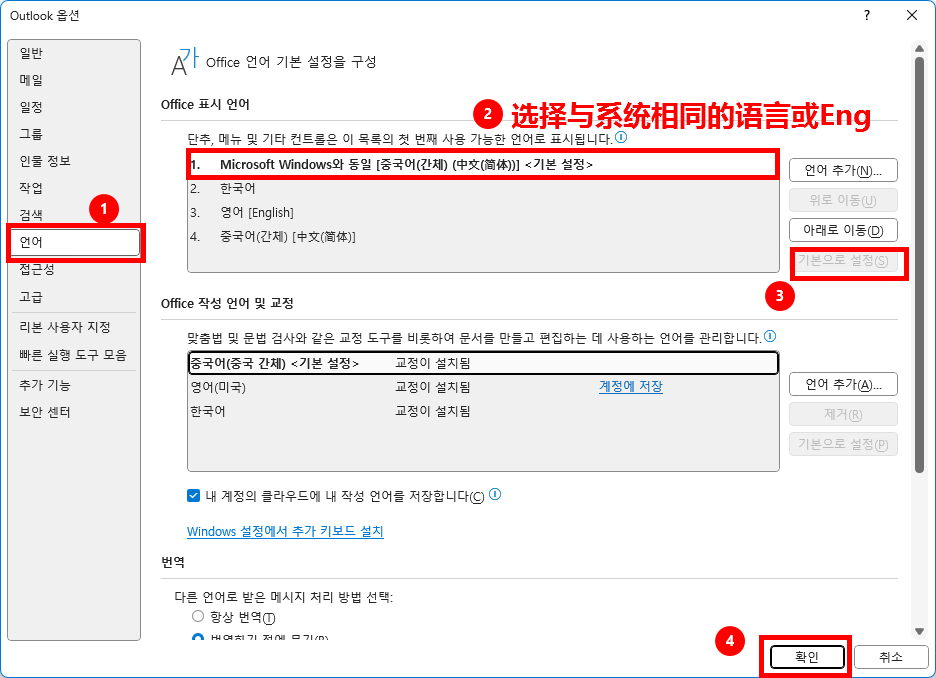Click the 계정에 저장 link
936x678 pixels.
coord(630,387)
